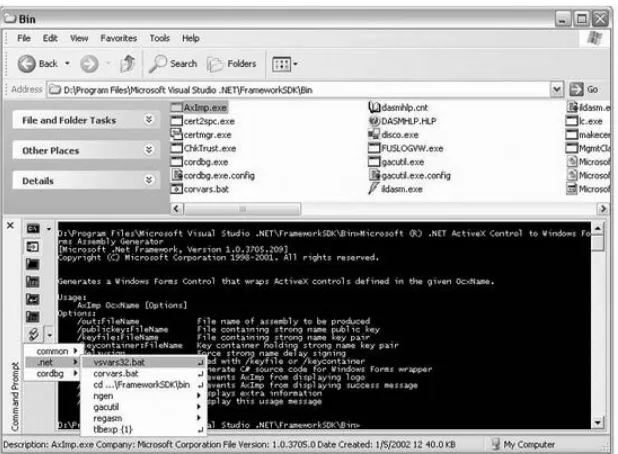Screen dimensions: 618x454
Task: Toggle the Folders pane
Action: [x=232, y=63]
